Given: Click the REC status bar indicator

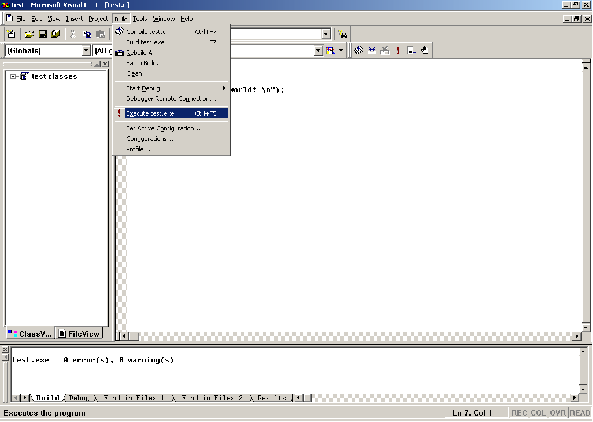Looking at the screenshot, I should pyautogui.click(x=519, y=413).
